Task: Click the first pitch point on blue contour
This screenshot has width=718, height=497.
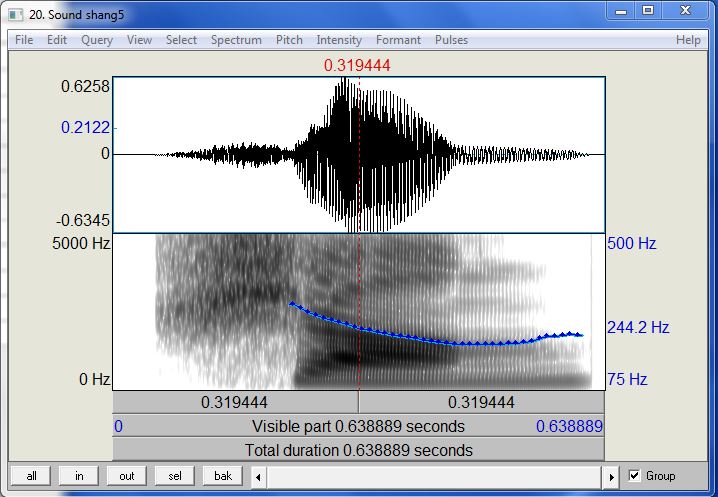Action: point(292,303)
